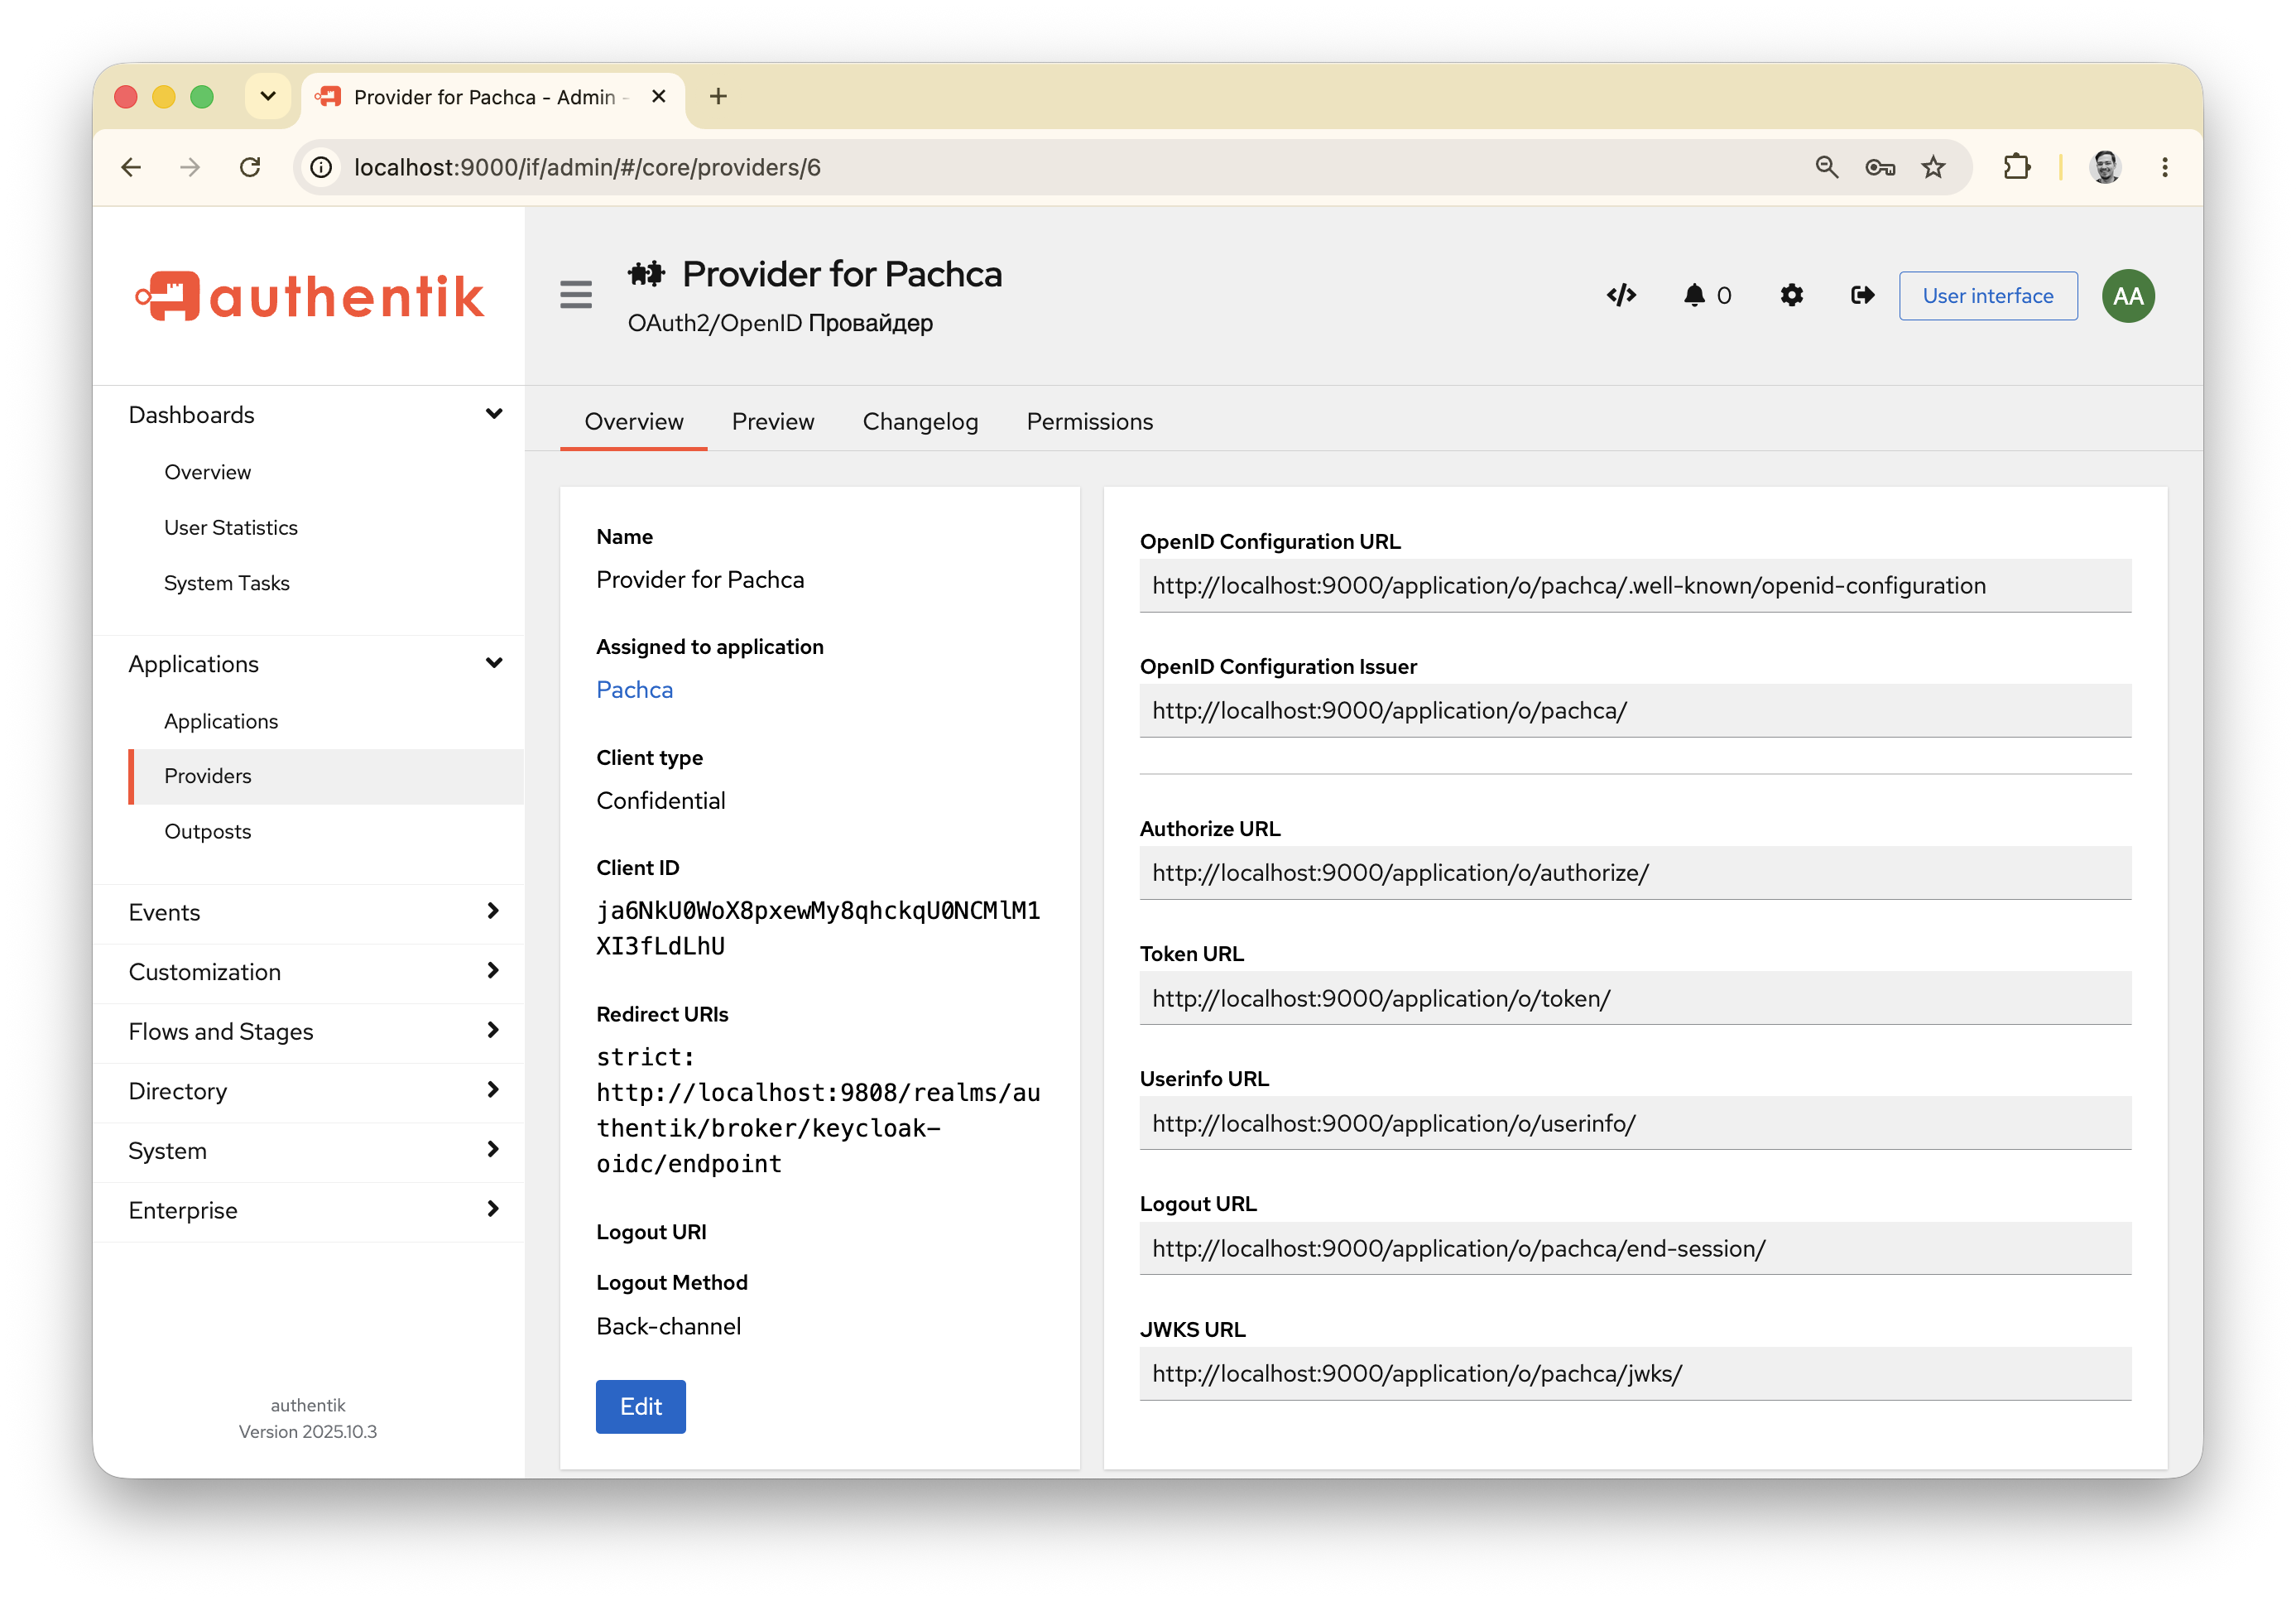Click the Logout URL field
The image size is (2296, 1601).
tap(1635, 1248)
